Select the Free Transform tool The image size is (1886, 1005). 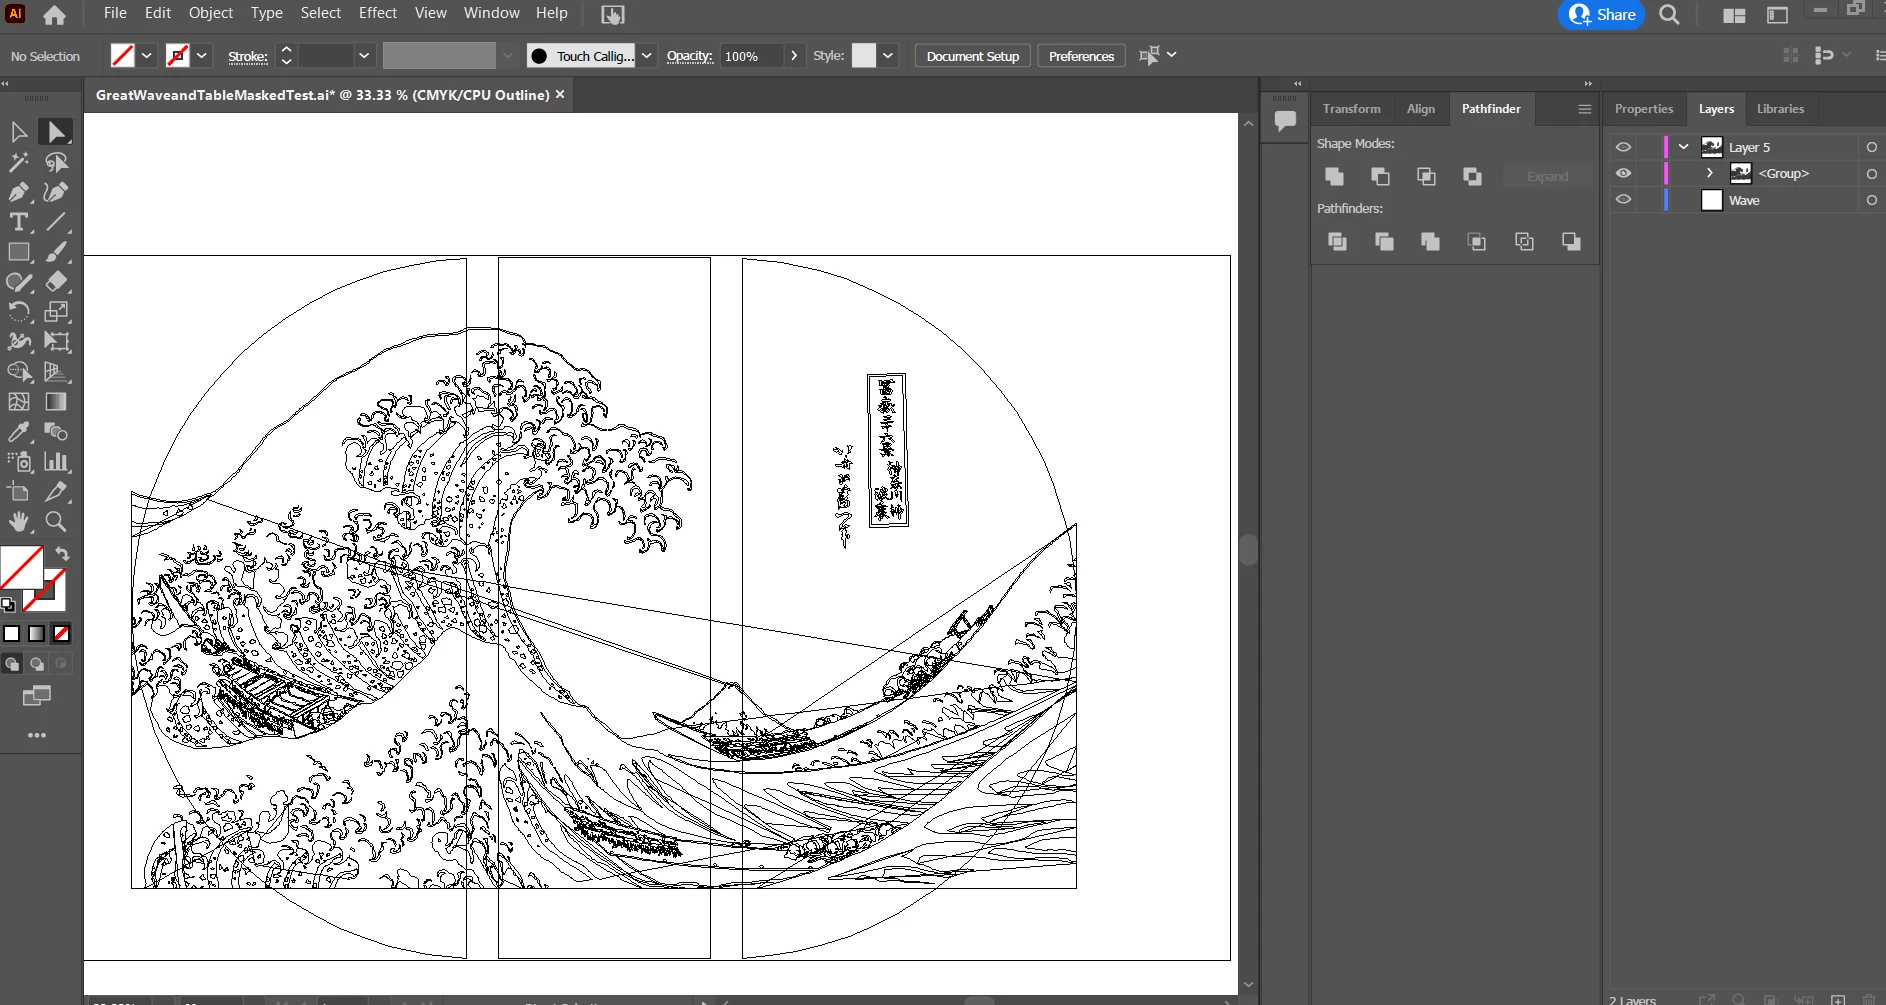click(x=56, y=342)
